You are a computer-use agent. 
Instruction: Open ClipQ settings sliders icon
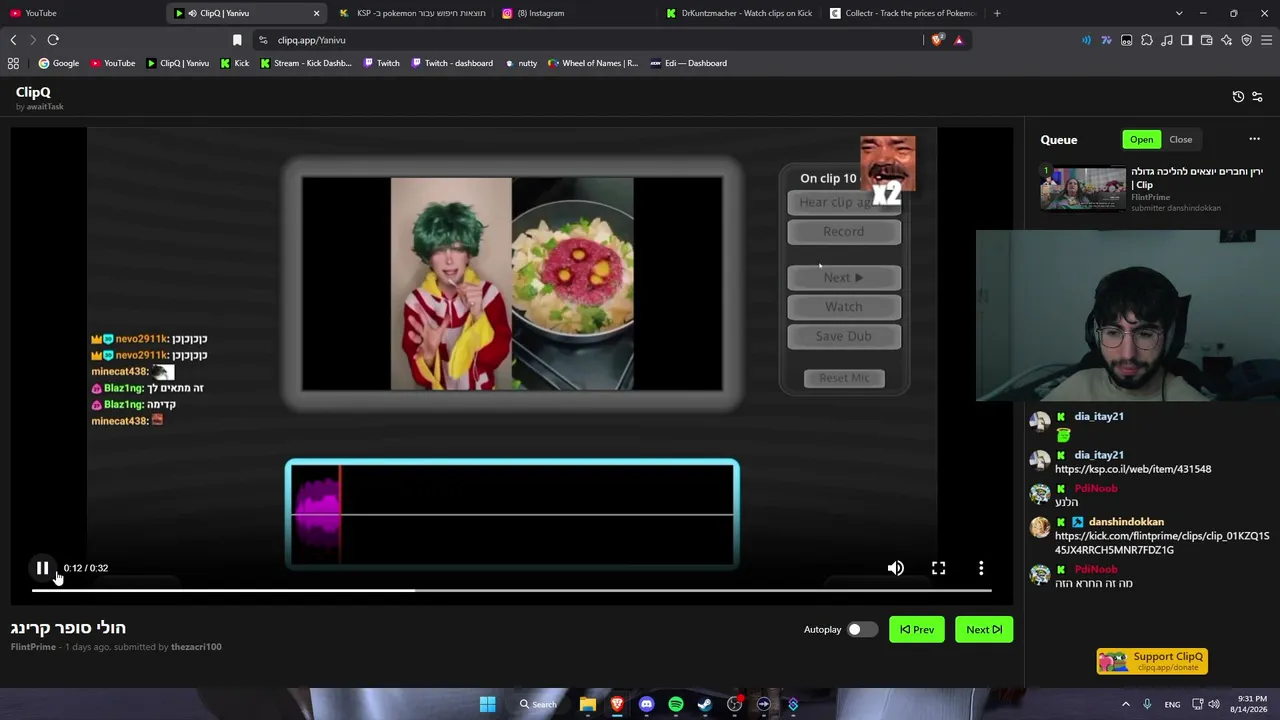click(1257, 97)
